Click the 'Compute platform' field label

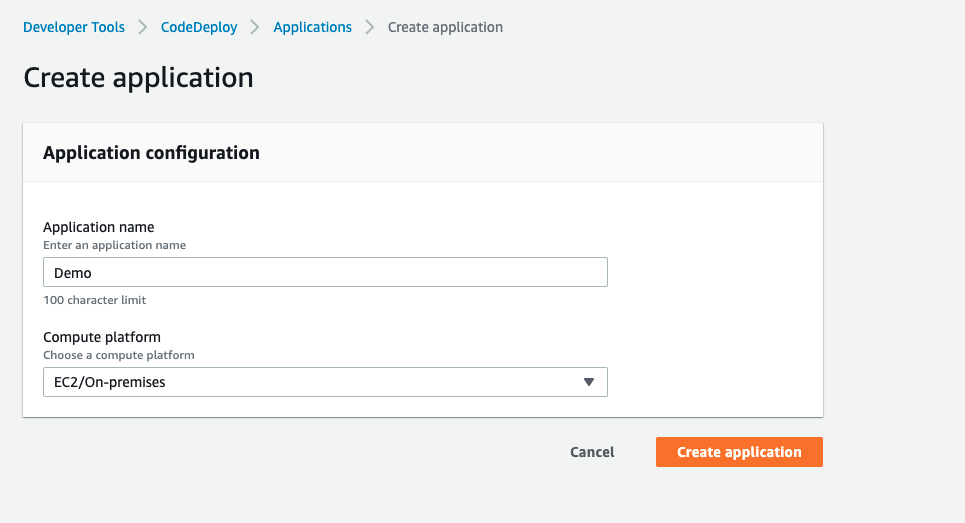[x=101, y=337]
